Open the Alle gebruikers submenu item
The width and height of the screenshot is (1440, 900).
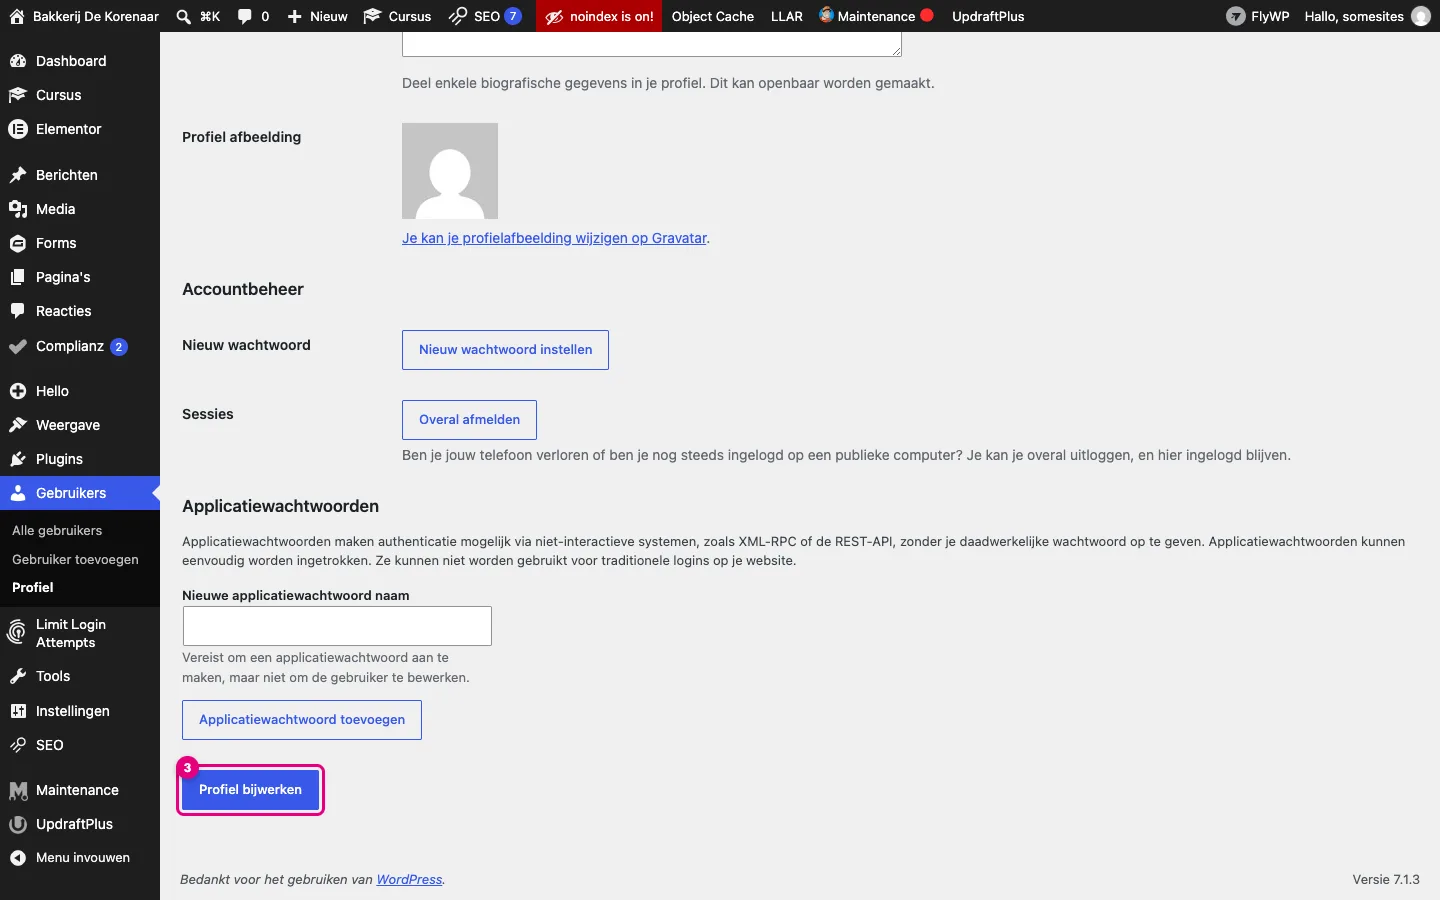click(x=57, y=531)
